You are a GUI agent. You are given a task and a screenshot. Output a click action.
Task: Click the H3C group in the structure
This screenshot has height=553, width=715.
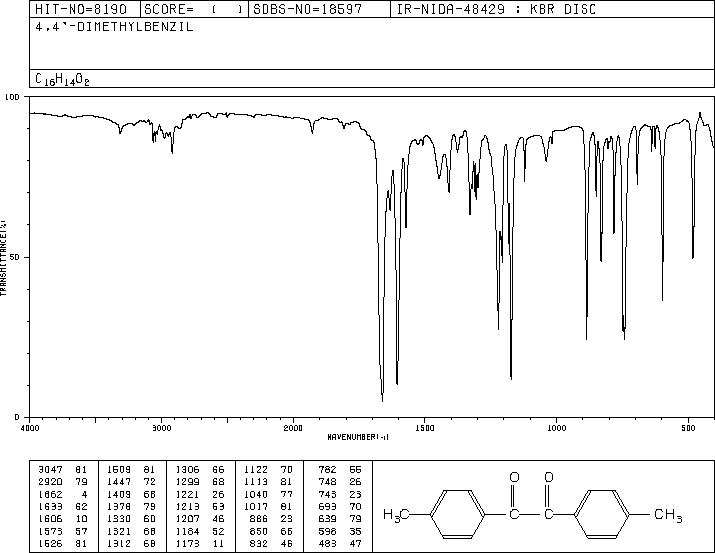click(x=396, y=515)
